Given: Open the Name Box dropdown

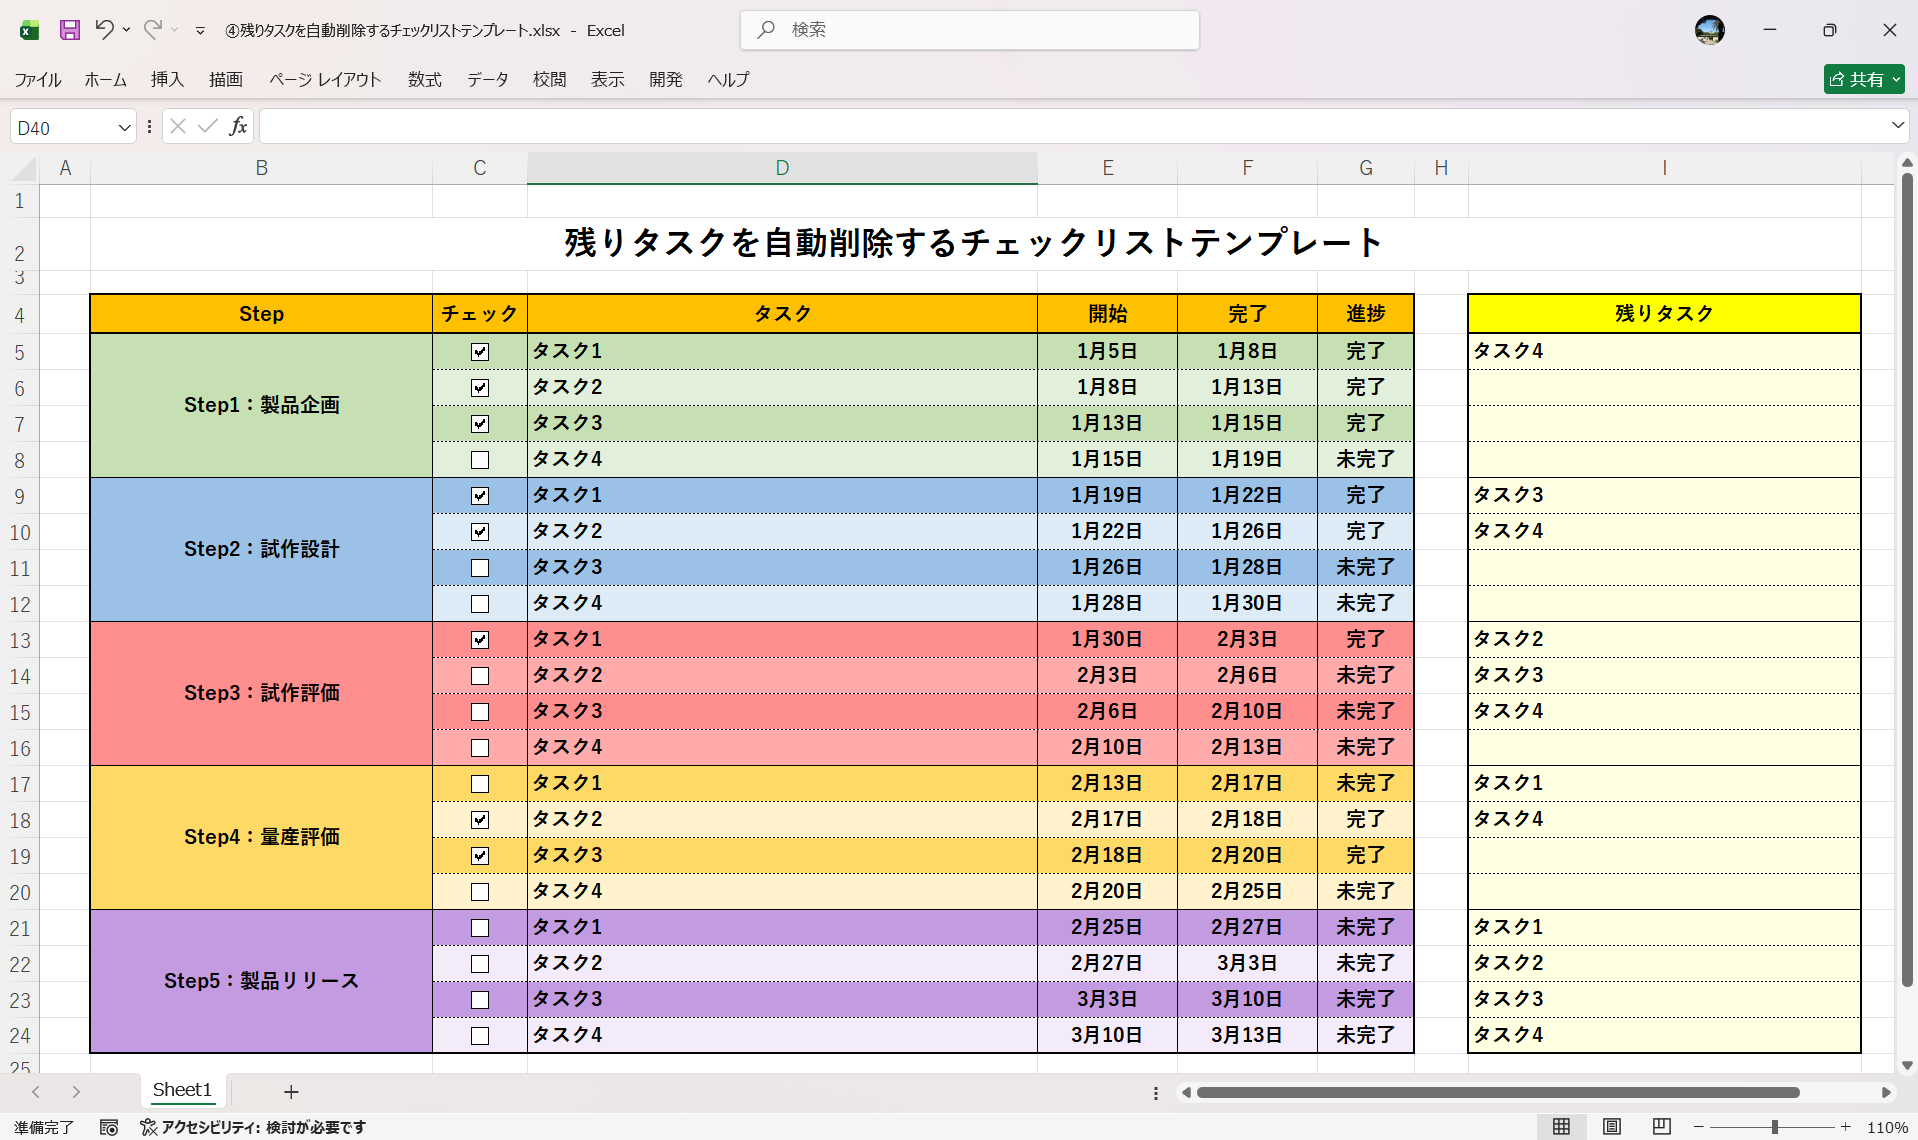Looking at the screenshot, I should 123,126.
